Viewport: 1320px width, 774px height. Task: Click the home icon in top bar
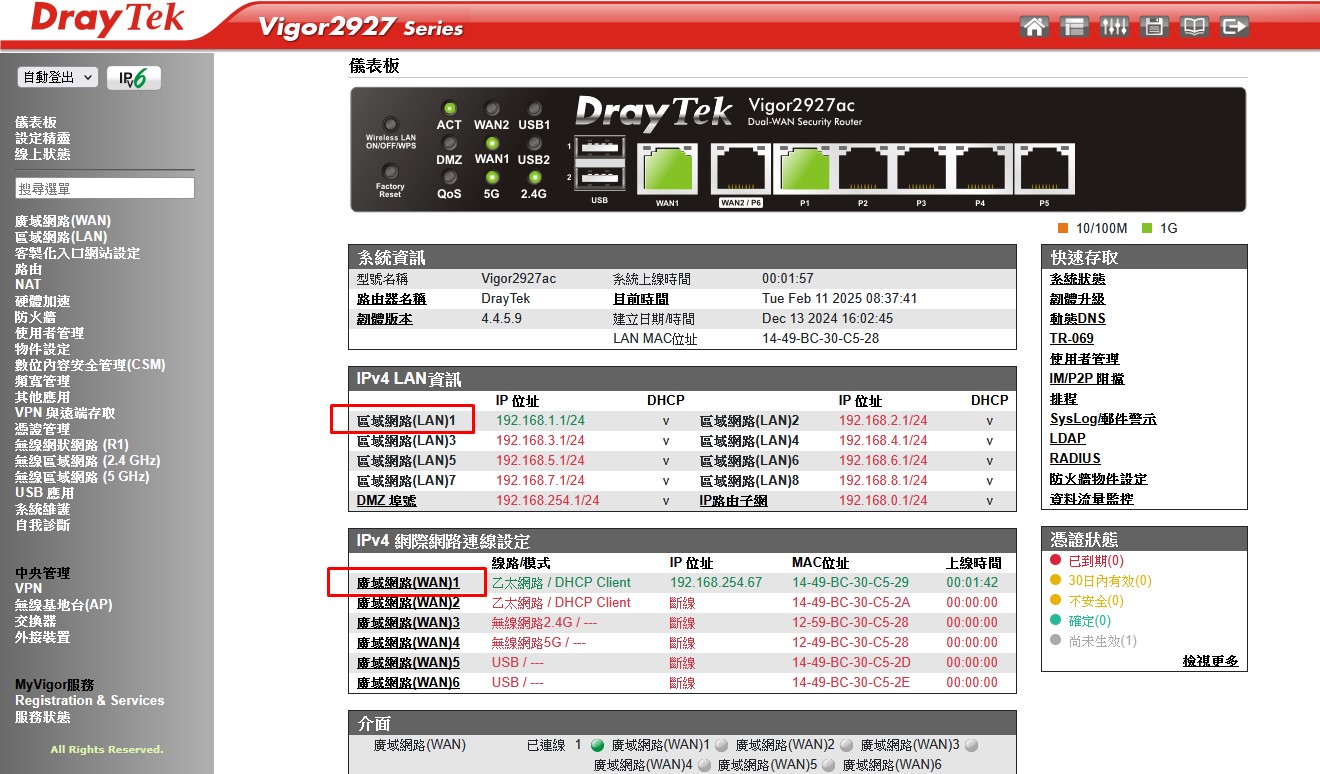click(1035, 27)
